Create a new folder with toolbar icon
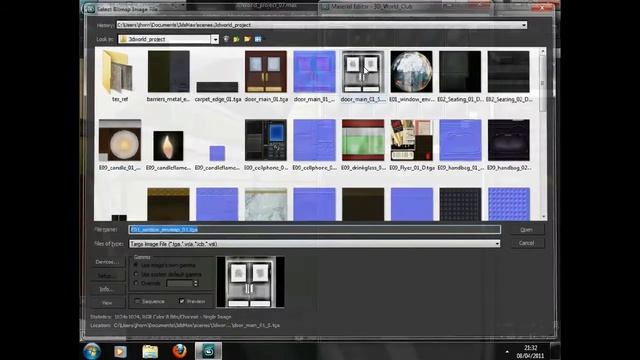This screenshot has width=640, height=360. coord(247,39)
